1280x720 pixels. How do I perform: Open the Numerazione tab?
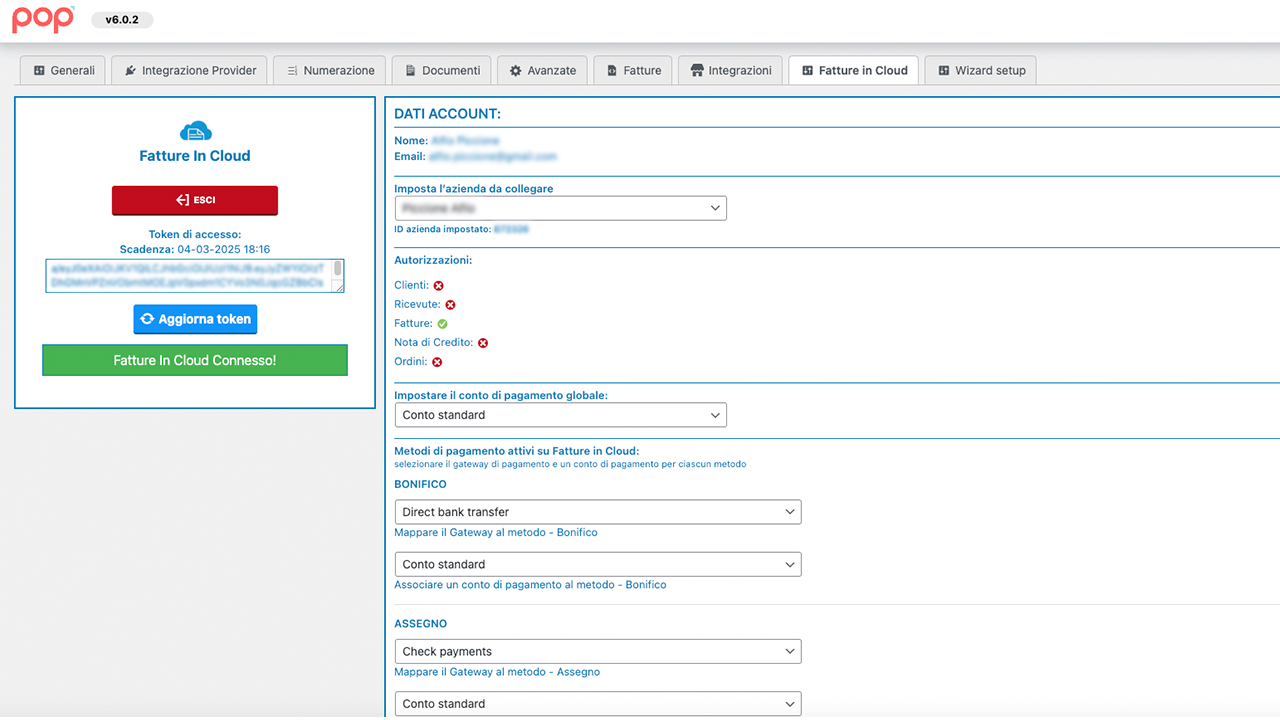330,70
